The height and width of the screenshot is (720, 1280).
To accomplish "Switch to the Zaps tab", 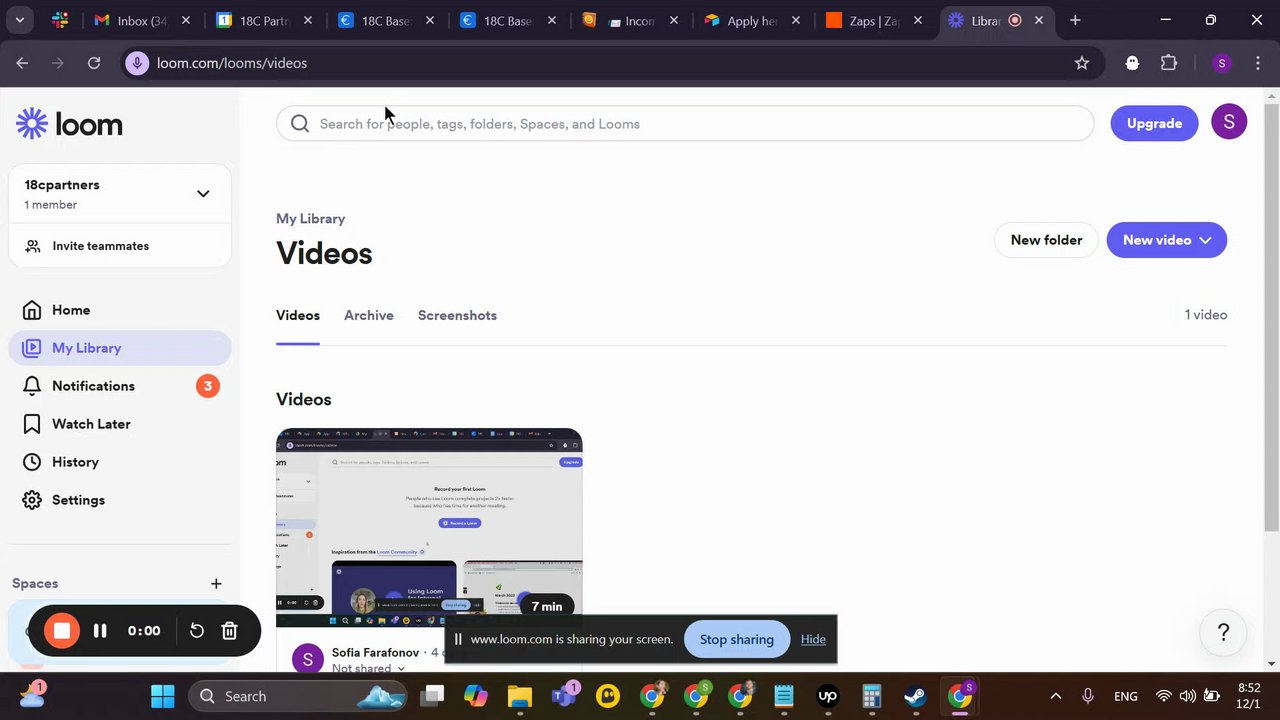I will pos(876,20).
